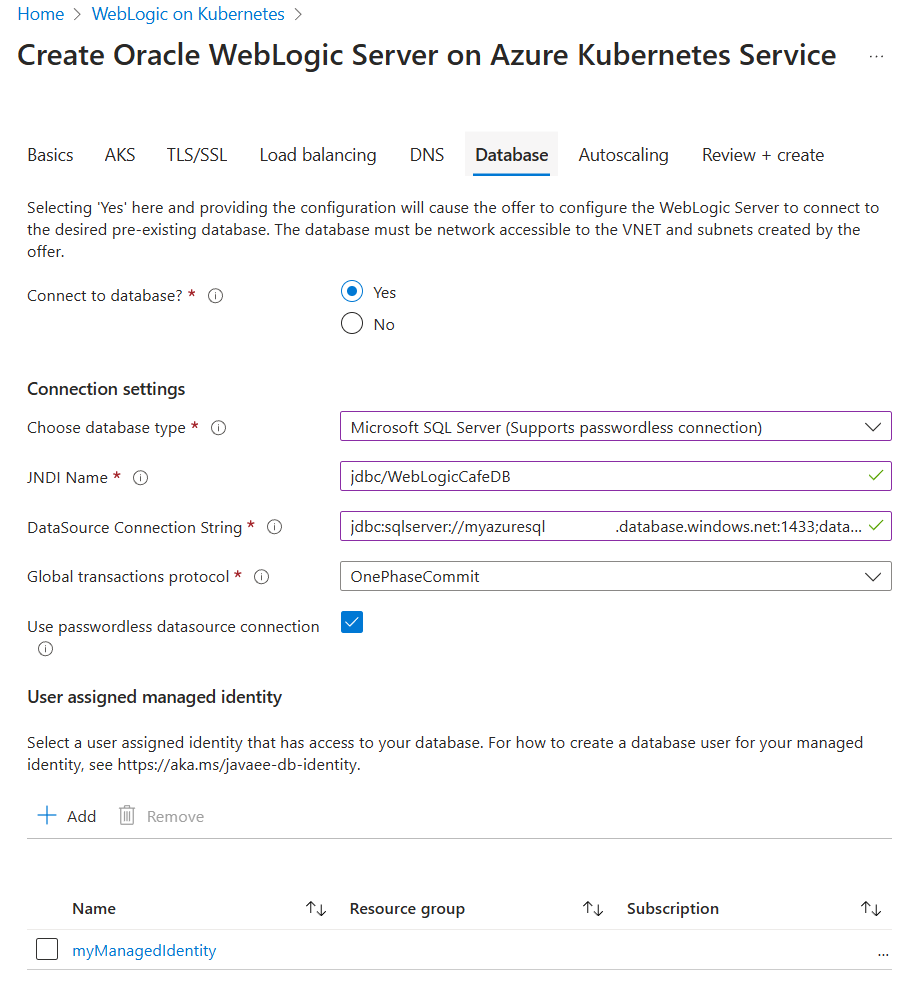Open the info tooltip for Choose database type
Image resolution: width=924 pixels, height=997 pixels.
[218, 427]
